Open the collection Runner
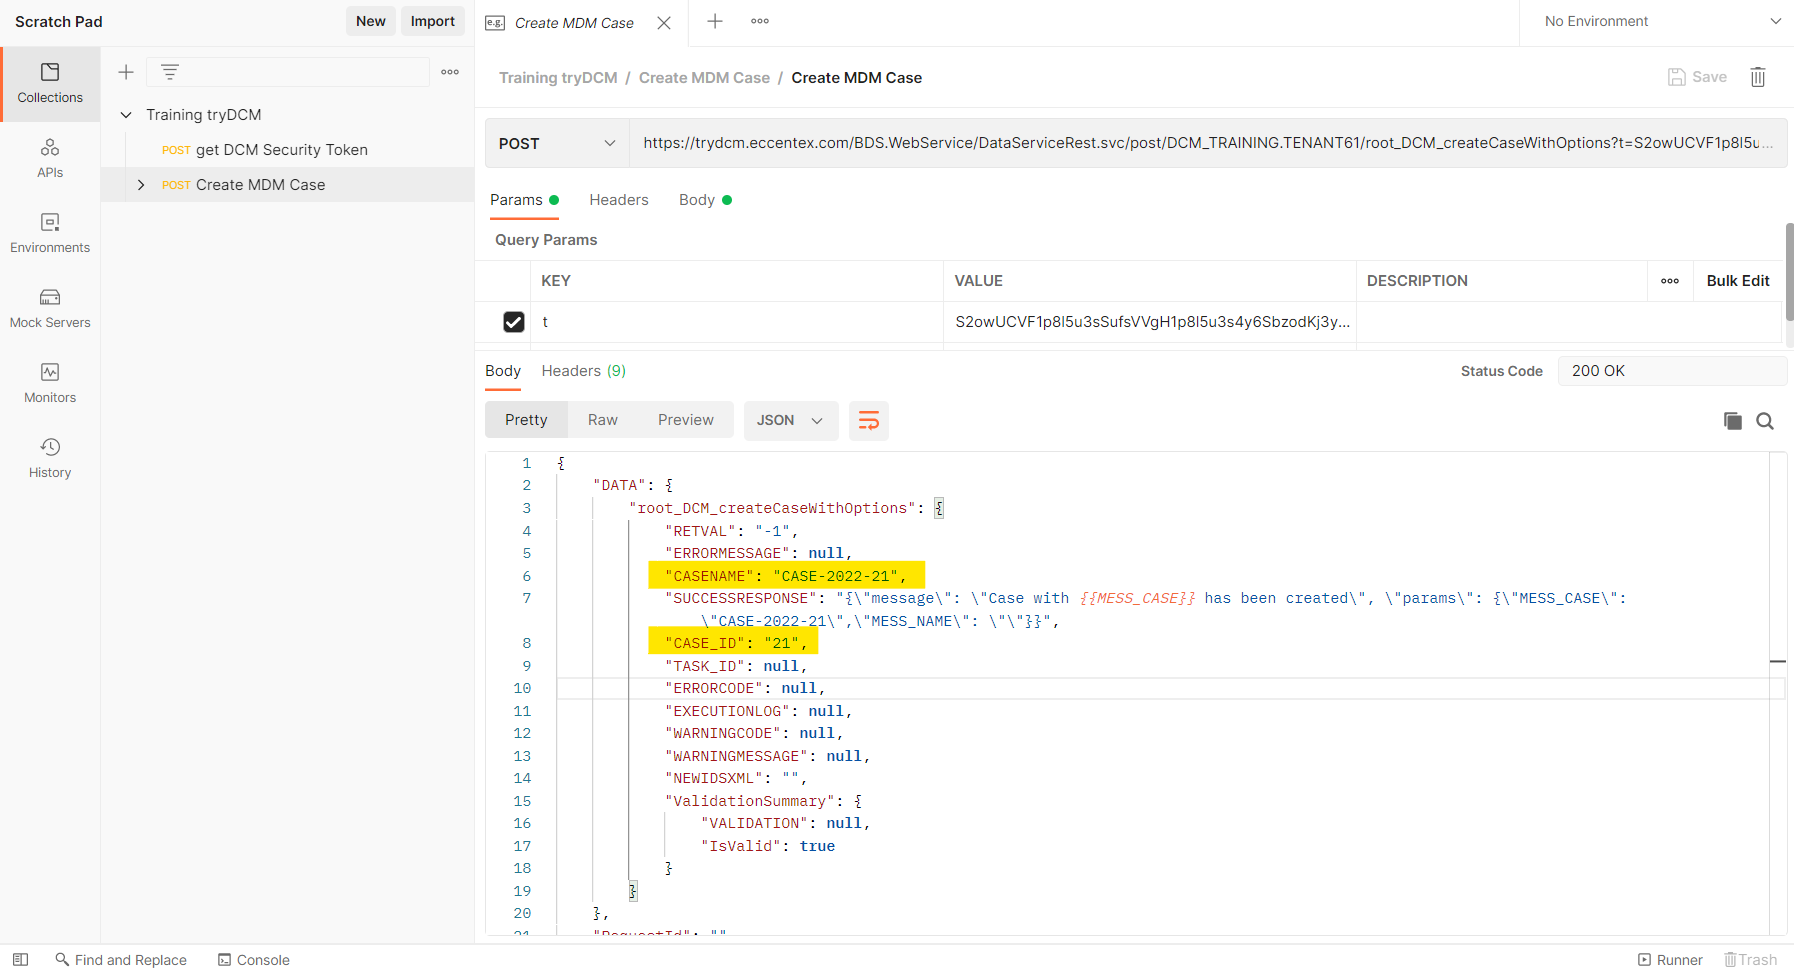This screenshot has height=972, width=1794. (x=1670, y=960)
